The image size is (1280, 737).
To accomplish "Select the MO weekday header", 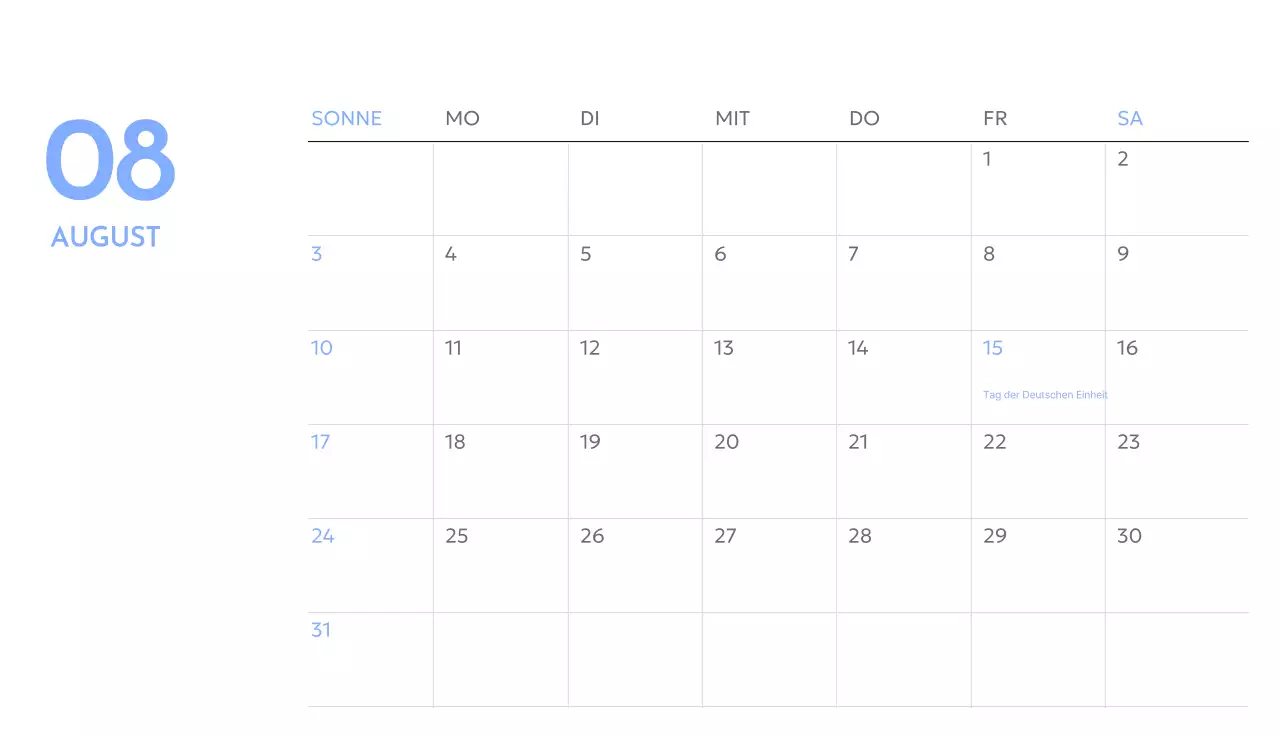I will (x=462, y=118).
